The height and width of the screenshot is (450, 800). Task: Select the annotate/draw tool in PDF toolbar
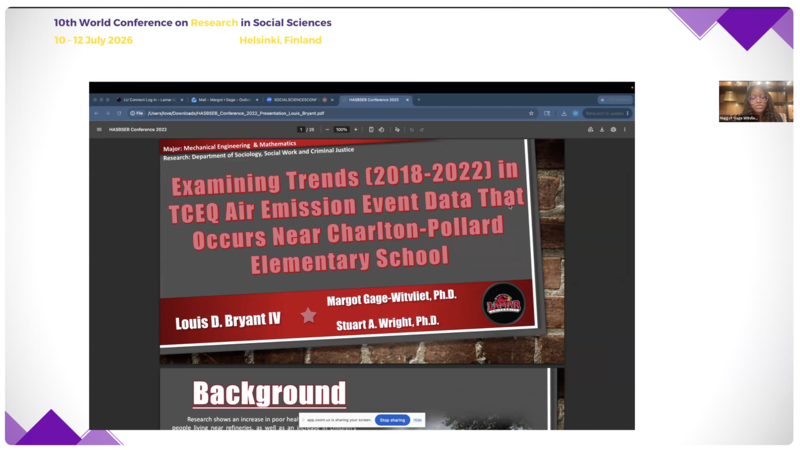tap(397, 130)
